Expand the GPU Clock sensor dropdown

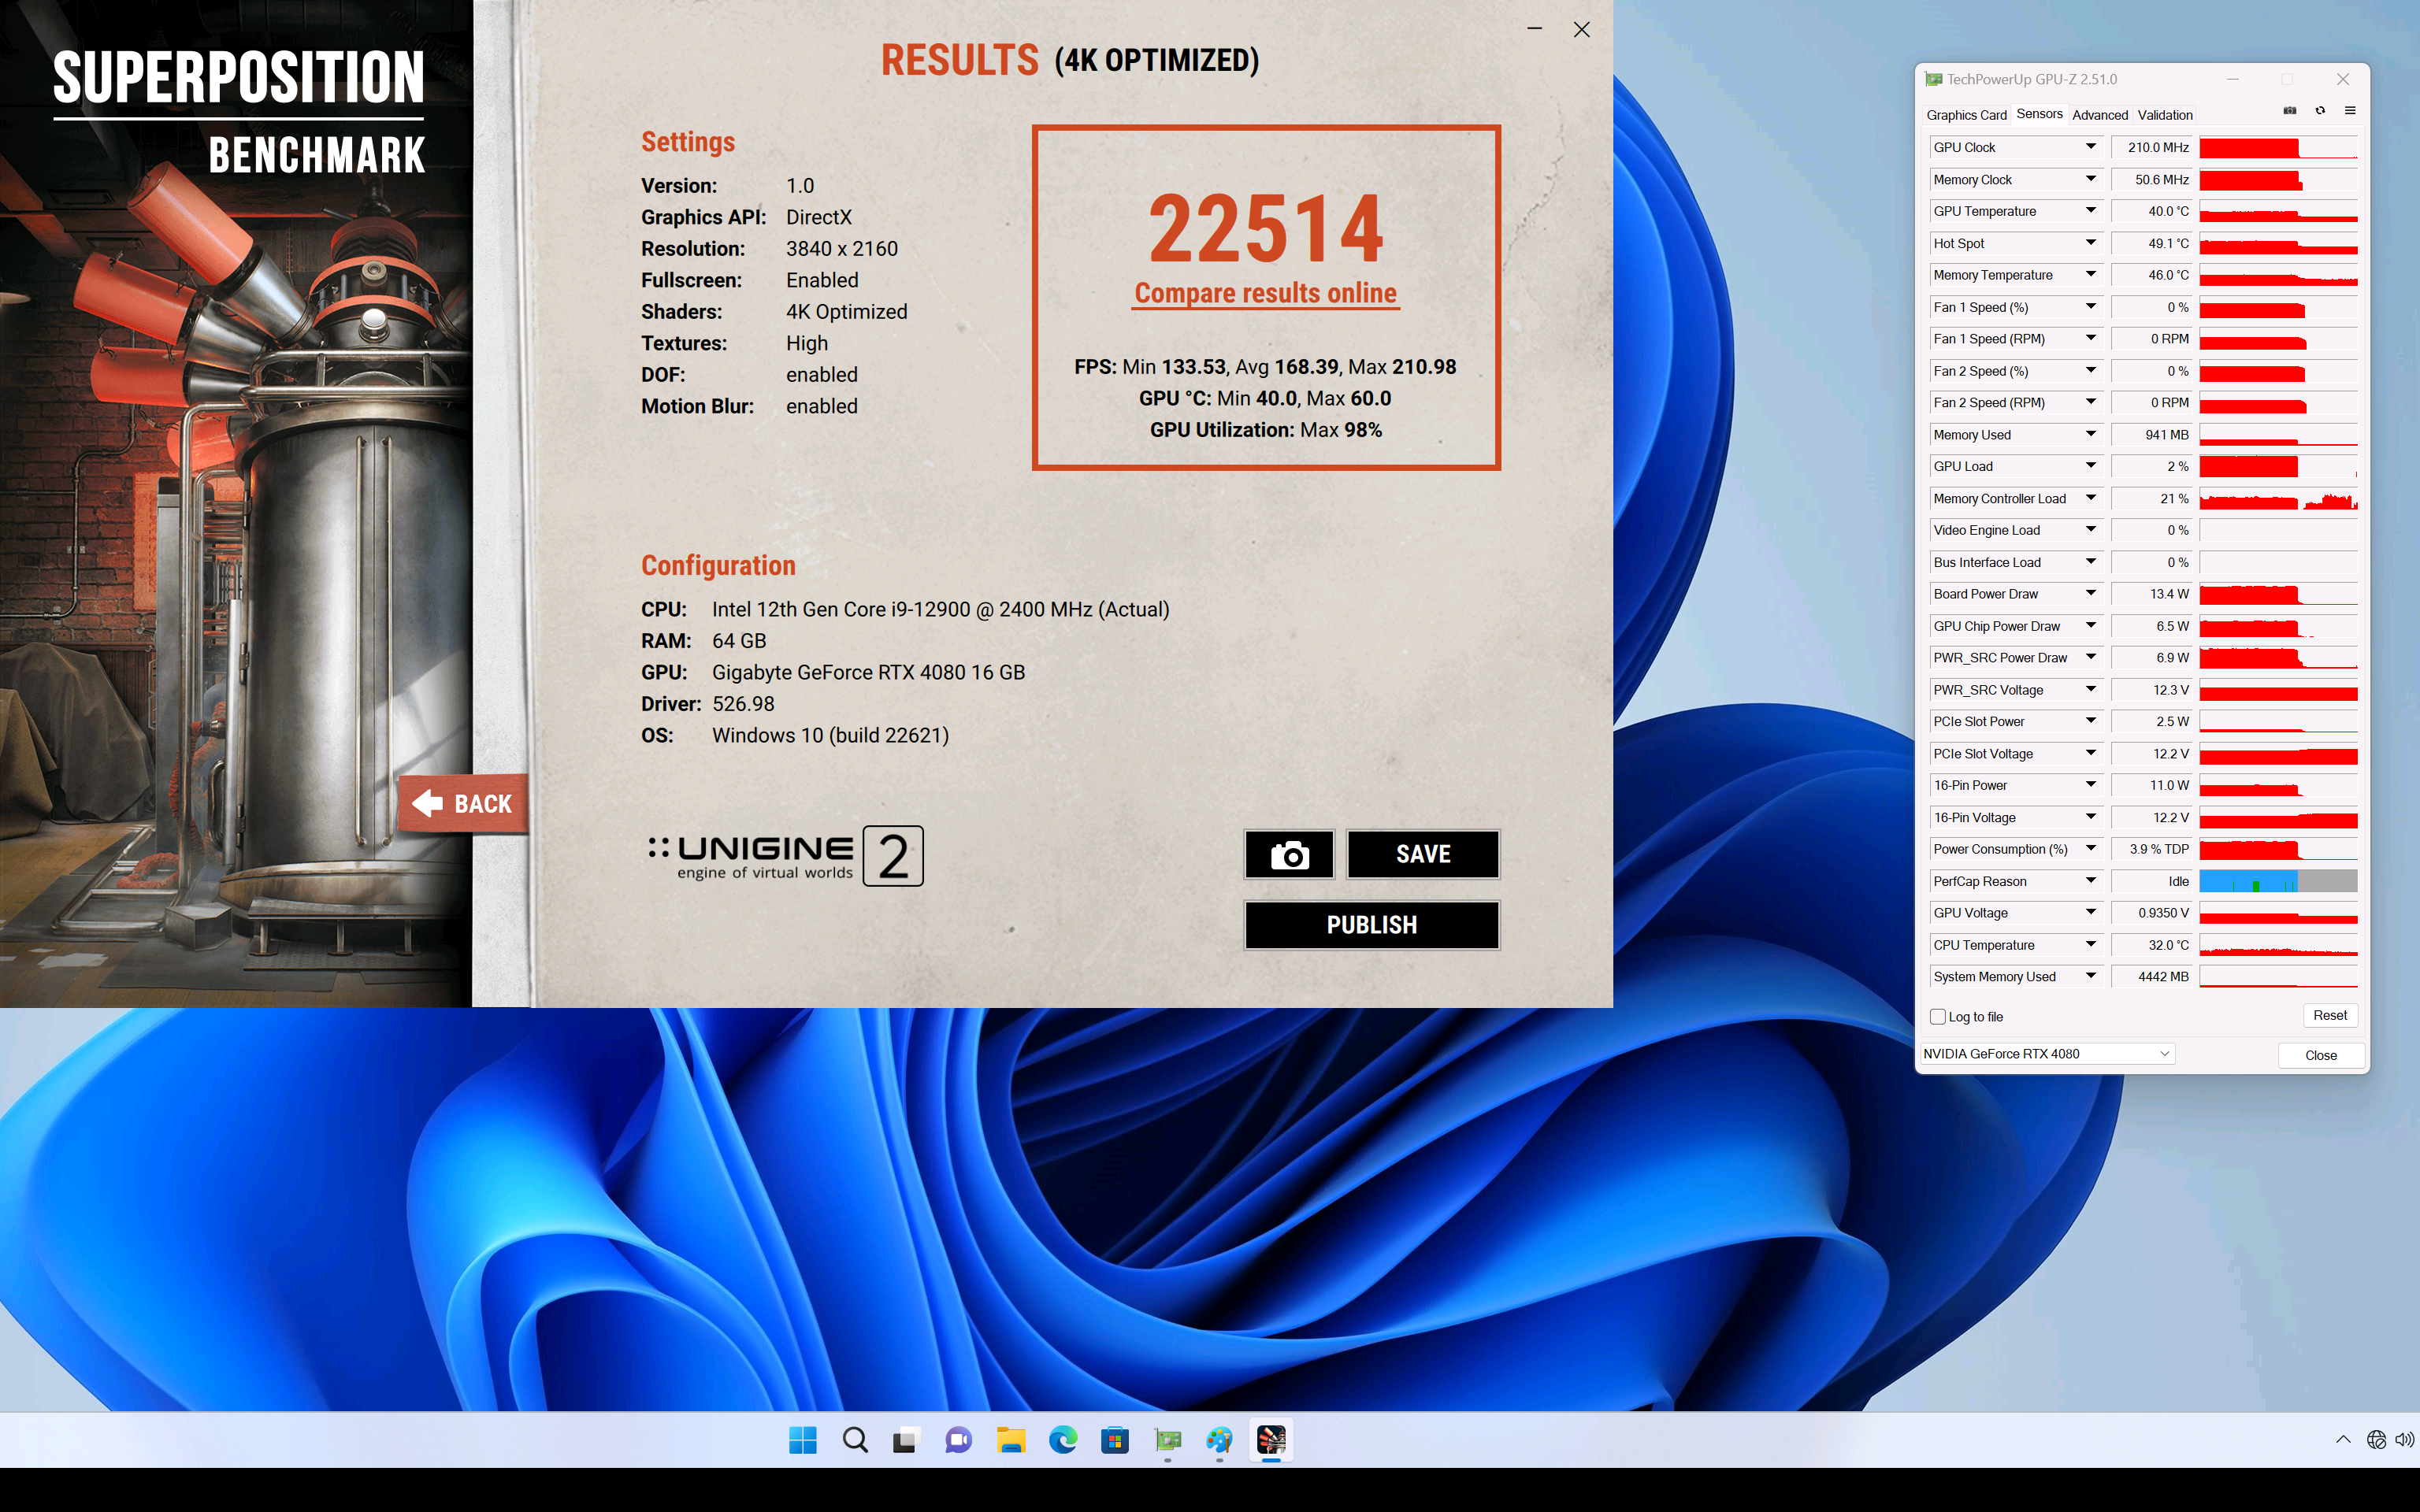pyautogui.click(x=2090, y=147)
